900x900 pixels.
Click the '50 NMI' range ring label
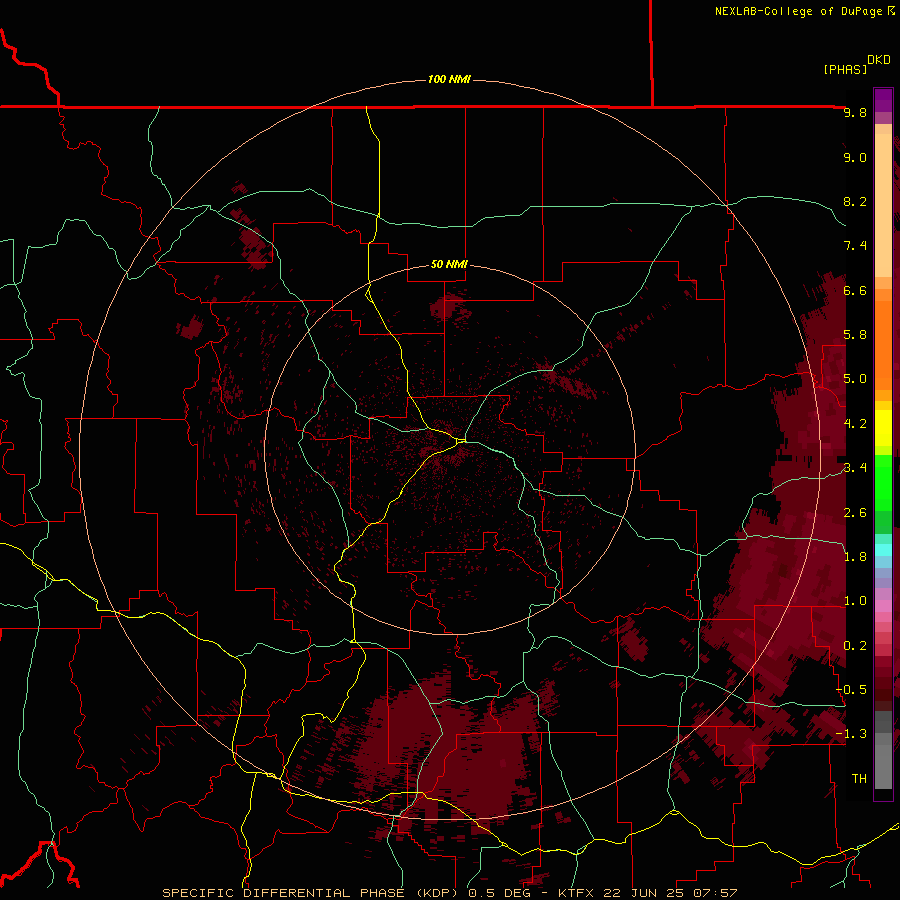click(x=449, y=264)
